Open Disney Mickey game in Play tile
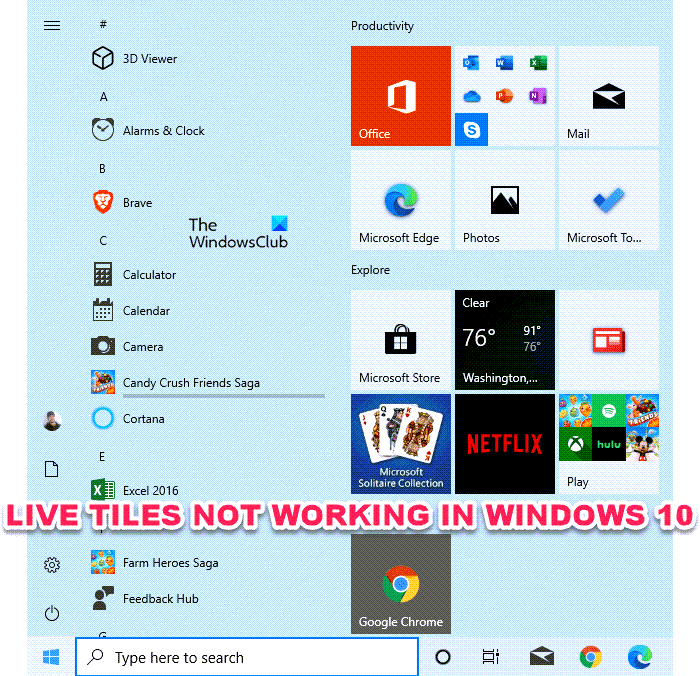This screenshot has height=676, width=700. point(642,444)
